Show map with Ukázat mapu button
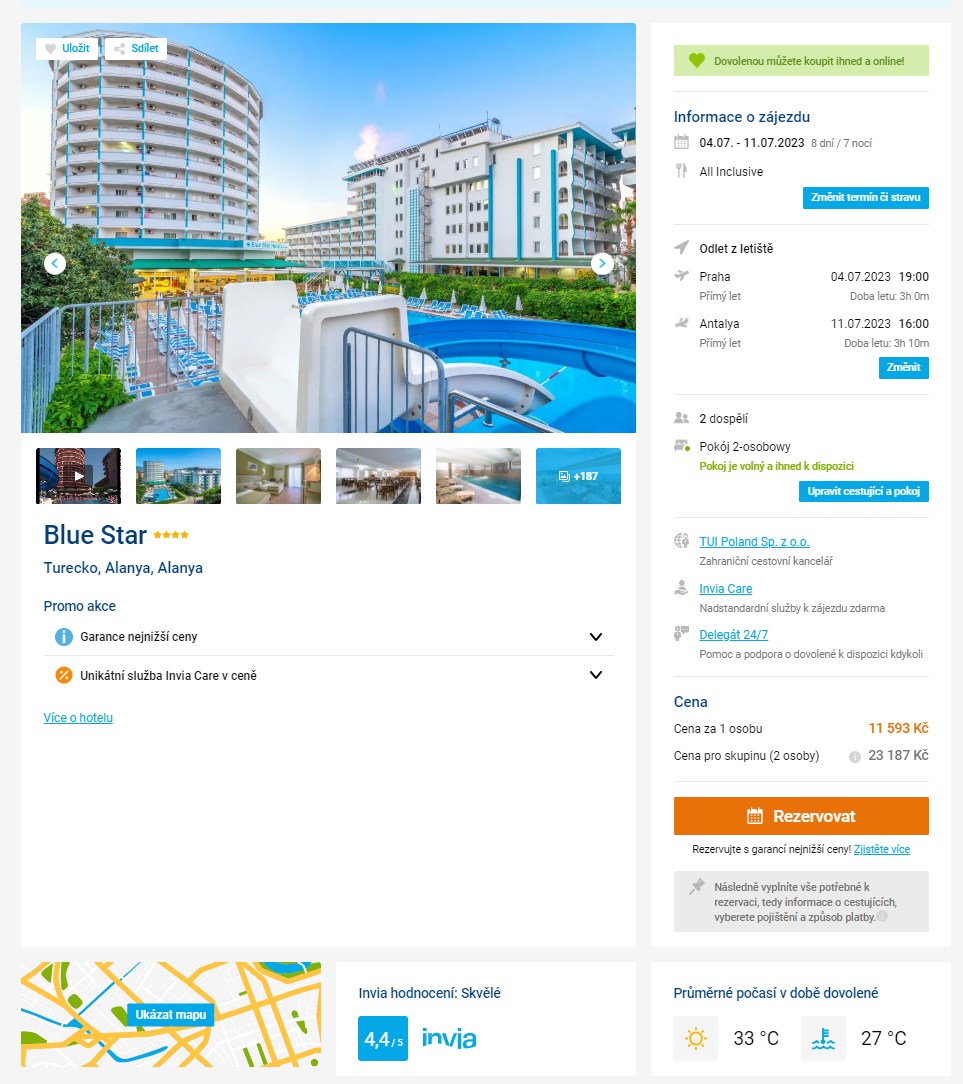The image size is (963, 1084). click(x=171, y=1015)
